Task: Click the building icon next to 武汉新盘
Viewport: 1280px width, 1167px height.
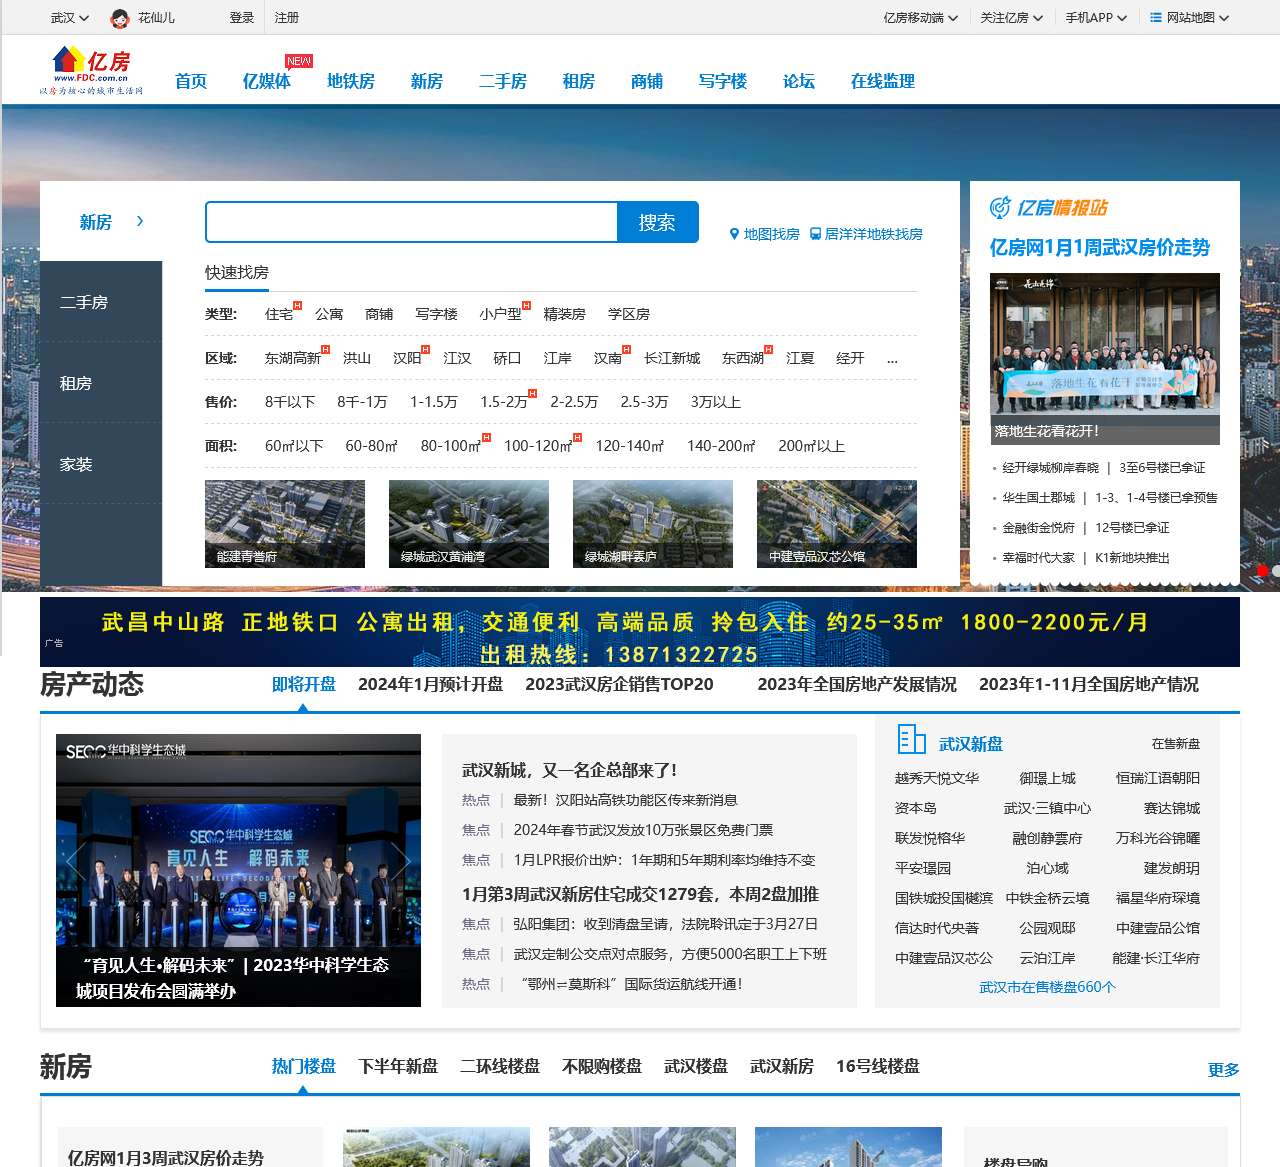Action: [912, 741]
